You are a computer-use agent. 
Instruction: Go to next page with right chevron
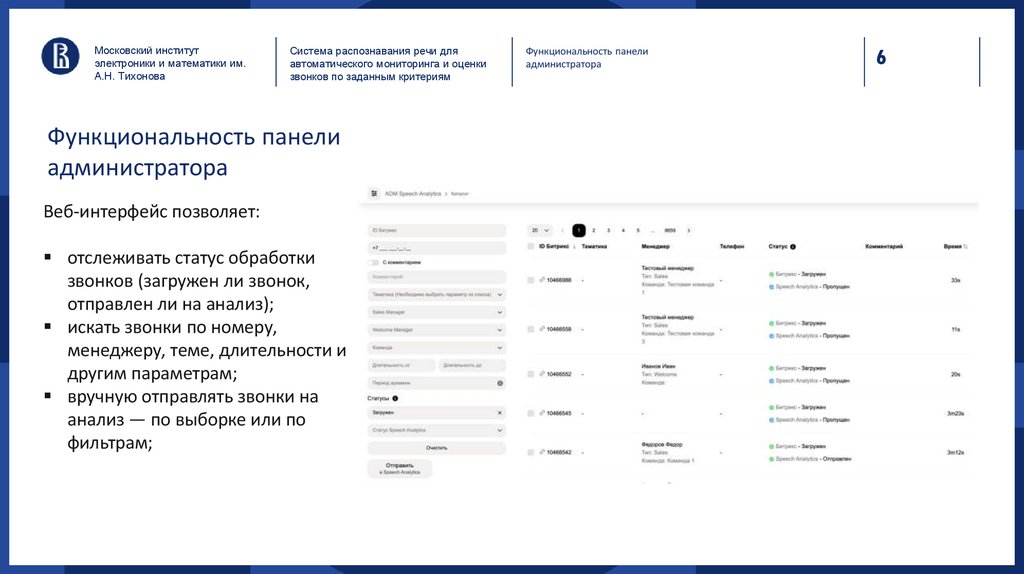(688, 231)
